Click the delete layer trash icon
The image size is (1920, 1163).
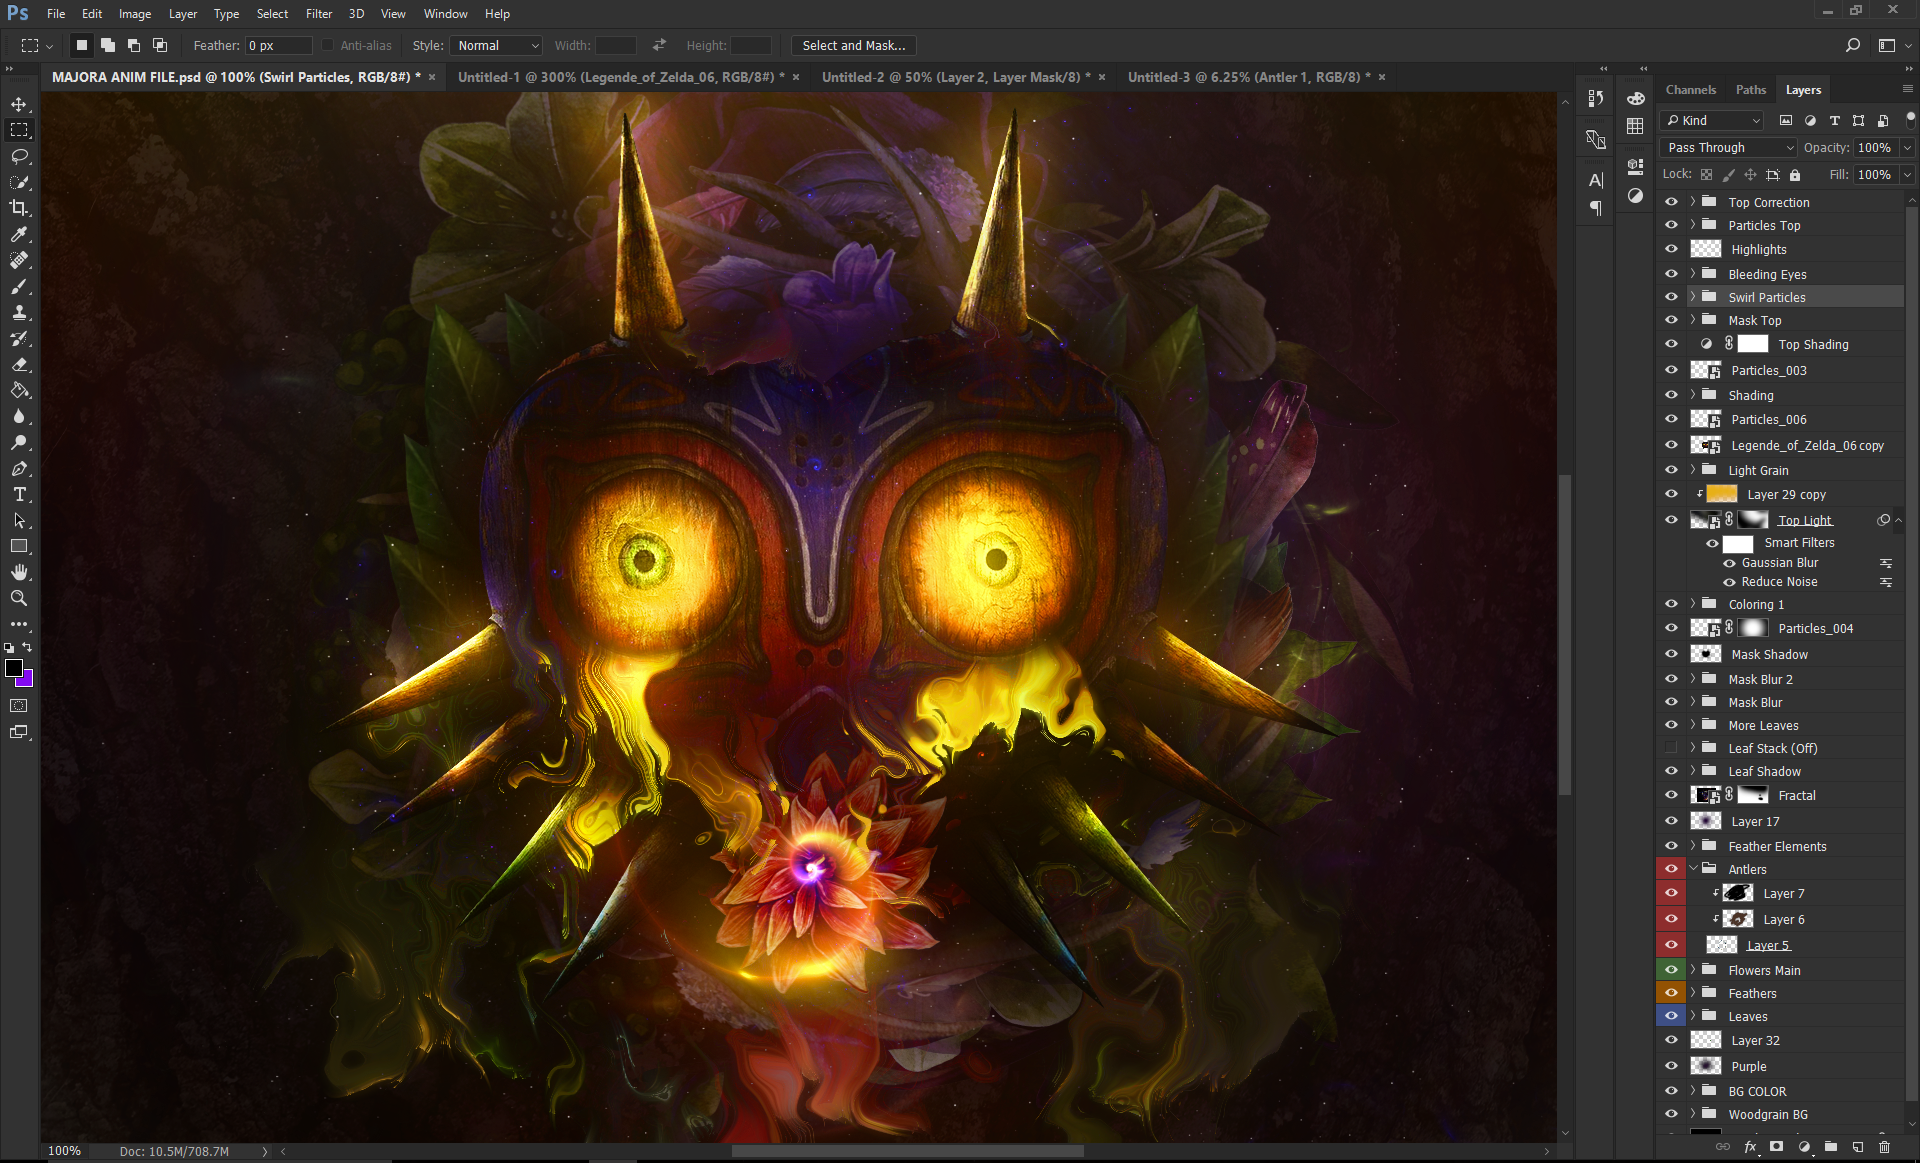(1884, 1147)
